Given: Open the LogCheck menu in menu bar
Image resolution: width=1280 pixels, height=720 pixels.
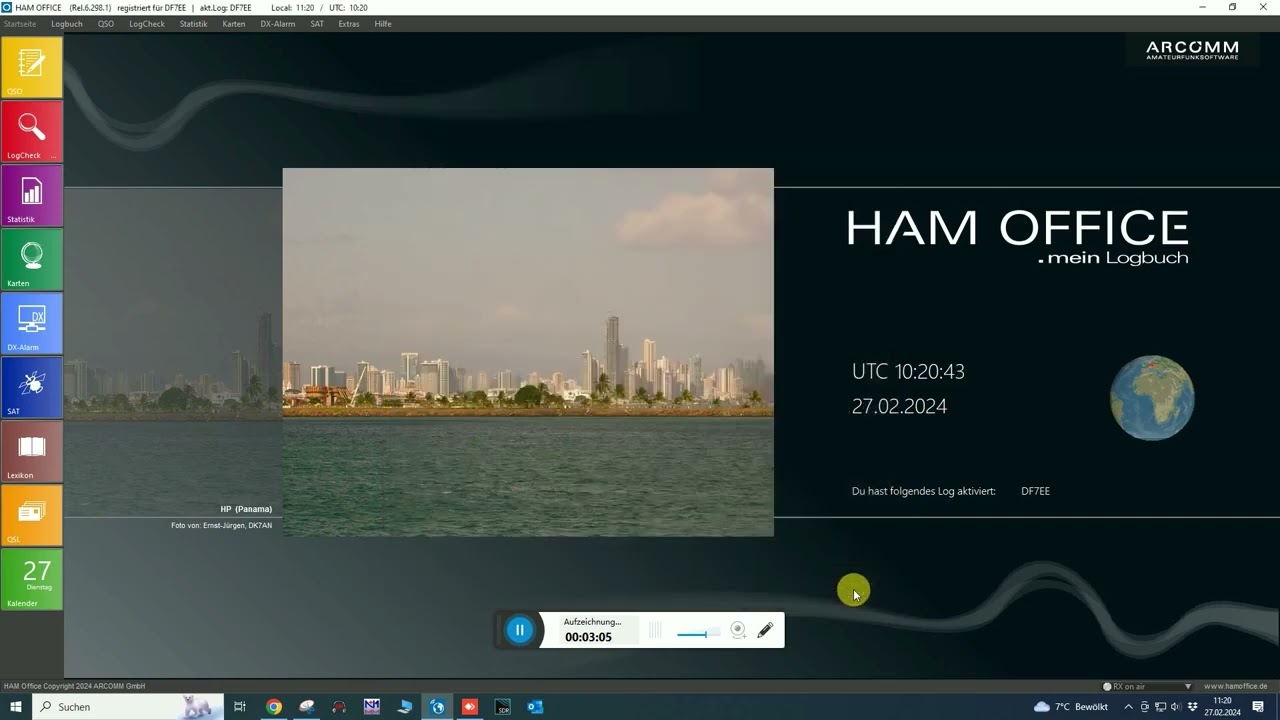Looking at the screenshot, I should [147, 24].
